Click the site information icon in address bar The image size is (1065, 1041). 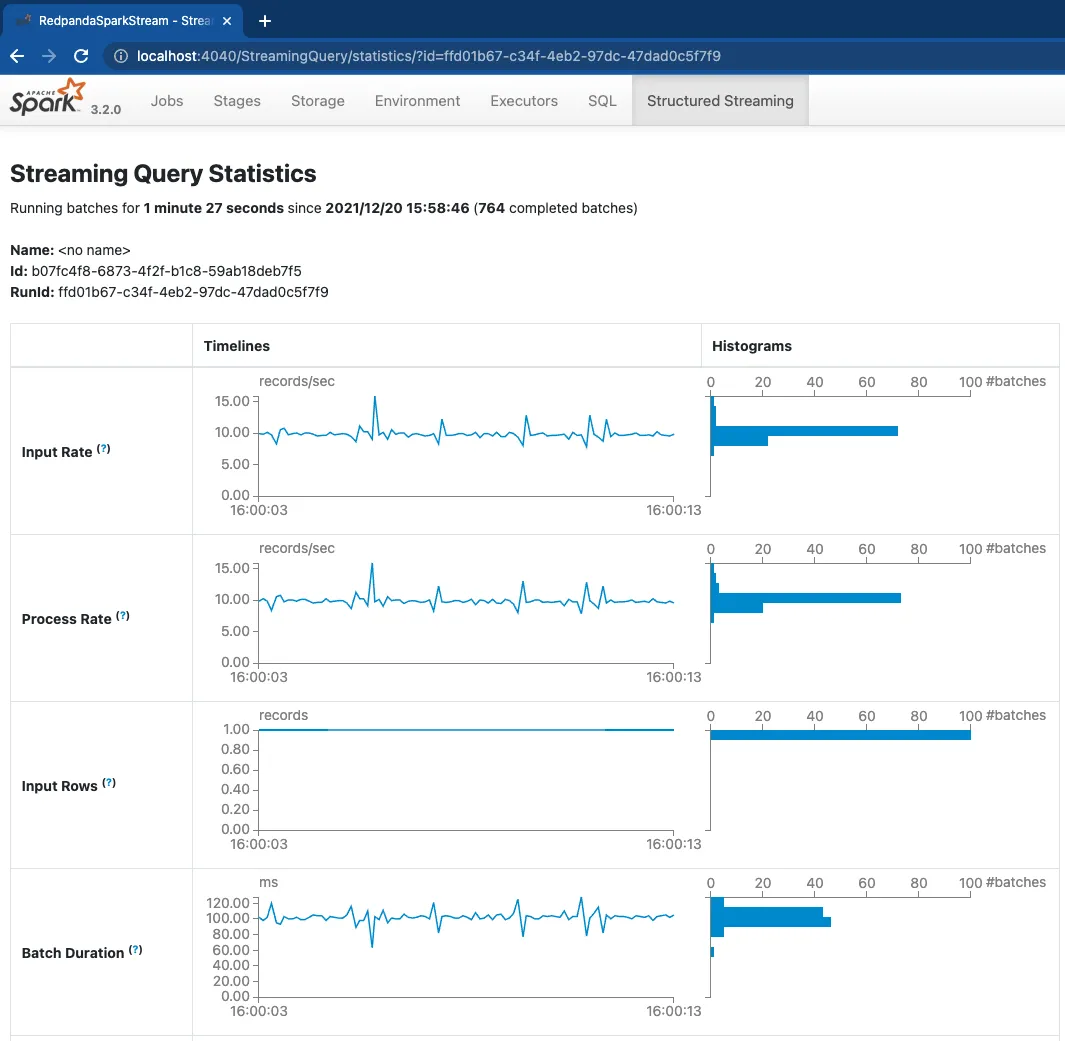click(120, 58)
